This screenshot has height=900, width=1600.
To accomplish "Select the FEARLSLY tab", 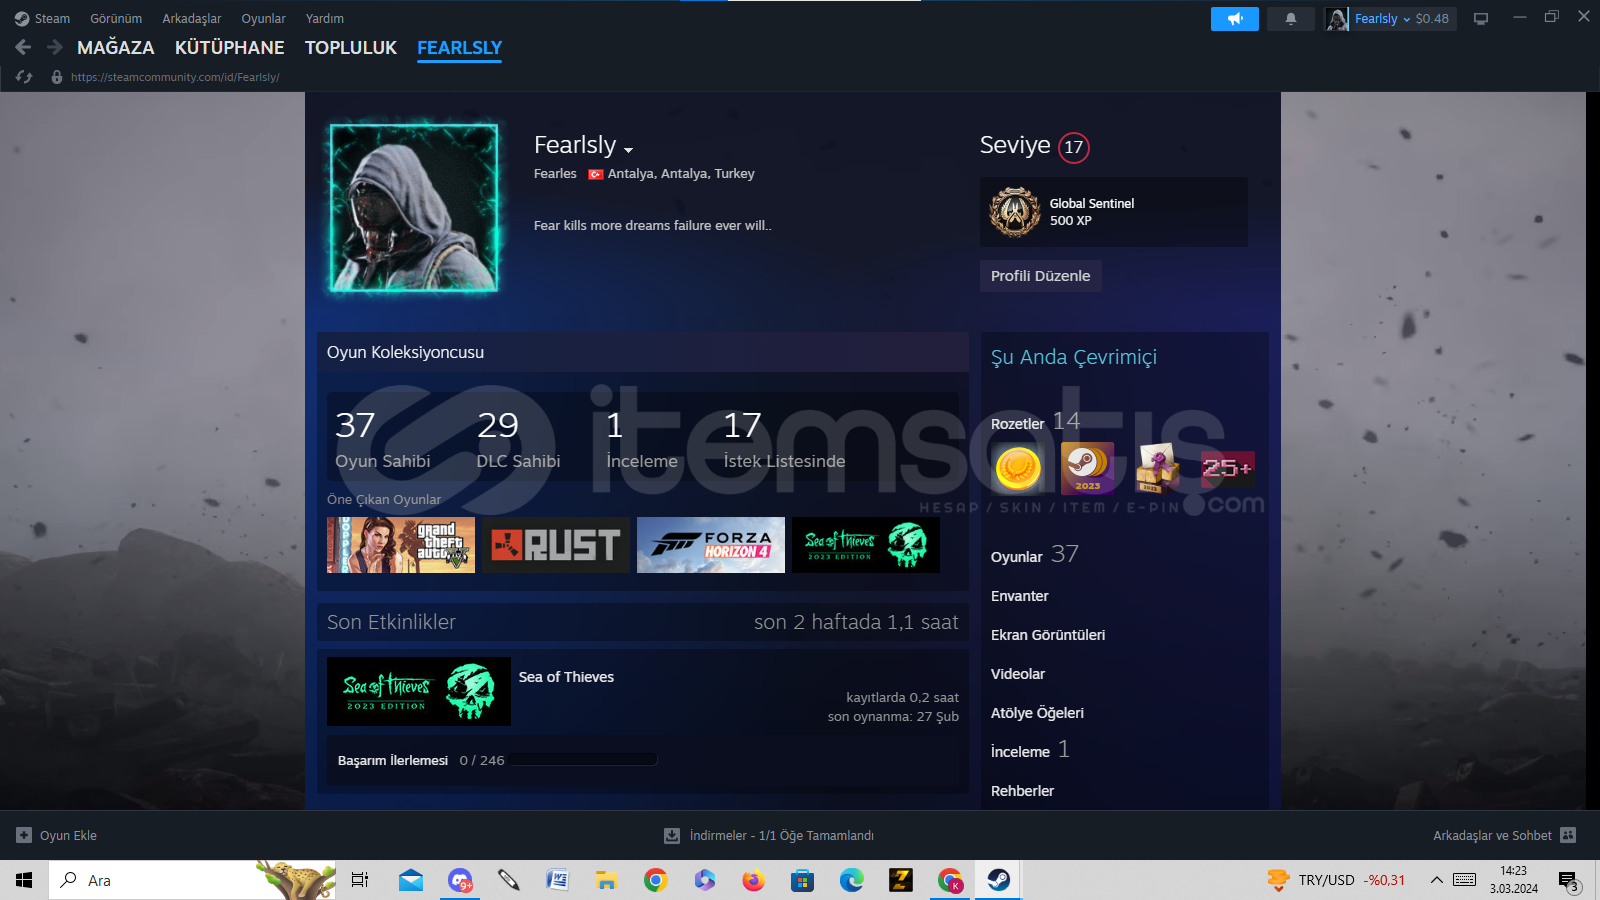I will 460,47.
